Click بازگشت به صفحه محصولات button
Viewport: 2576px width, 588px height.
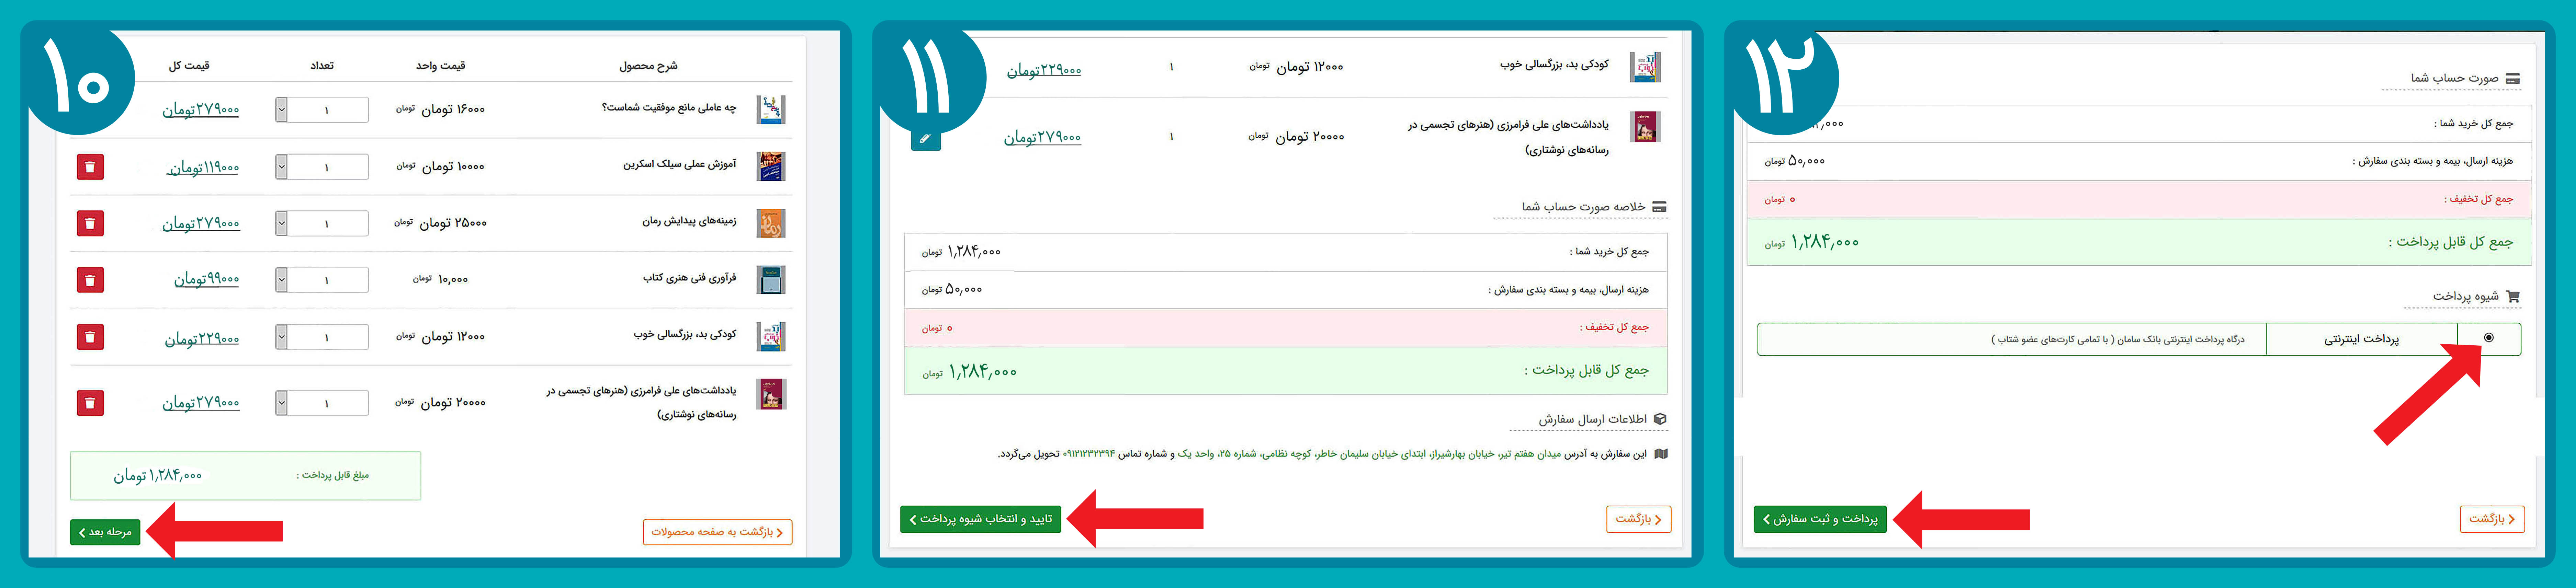click(x=718, y=532)
